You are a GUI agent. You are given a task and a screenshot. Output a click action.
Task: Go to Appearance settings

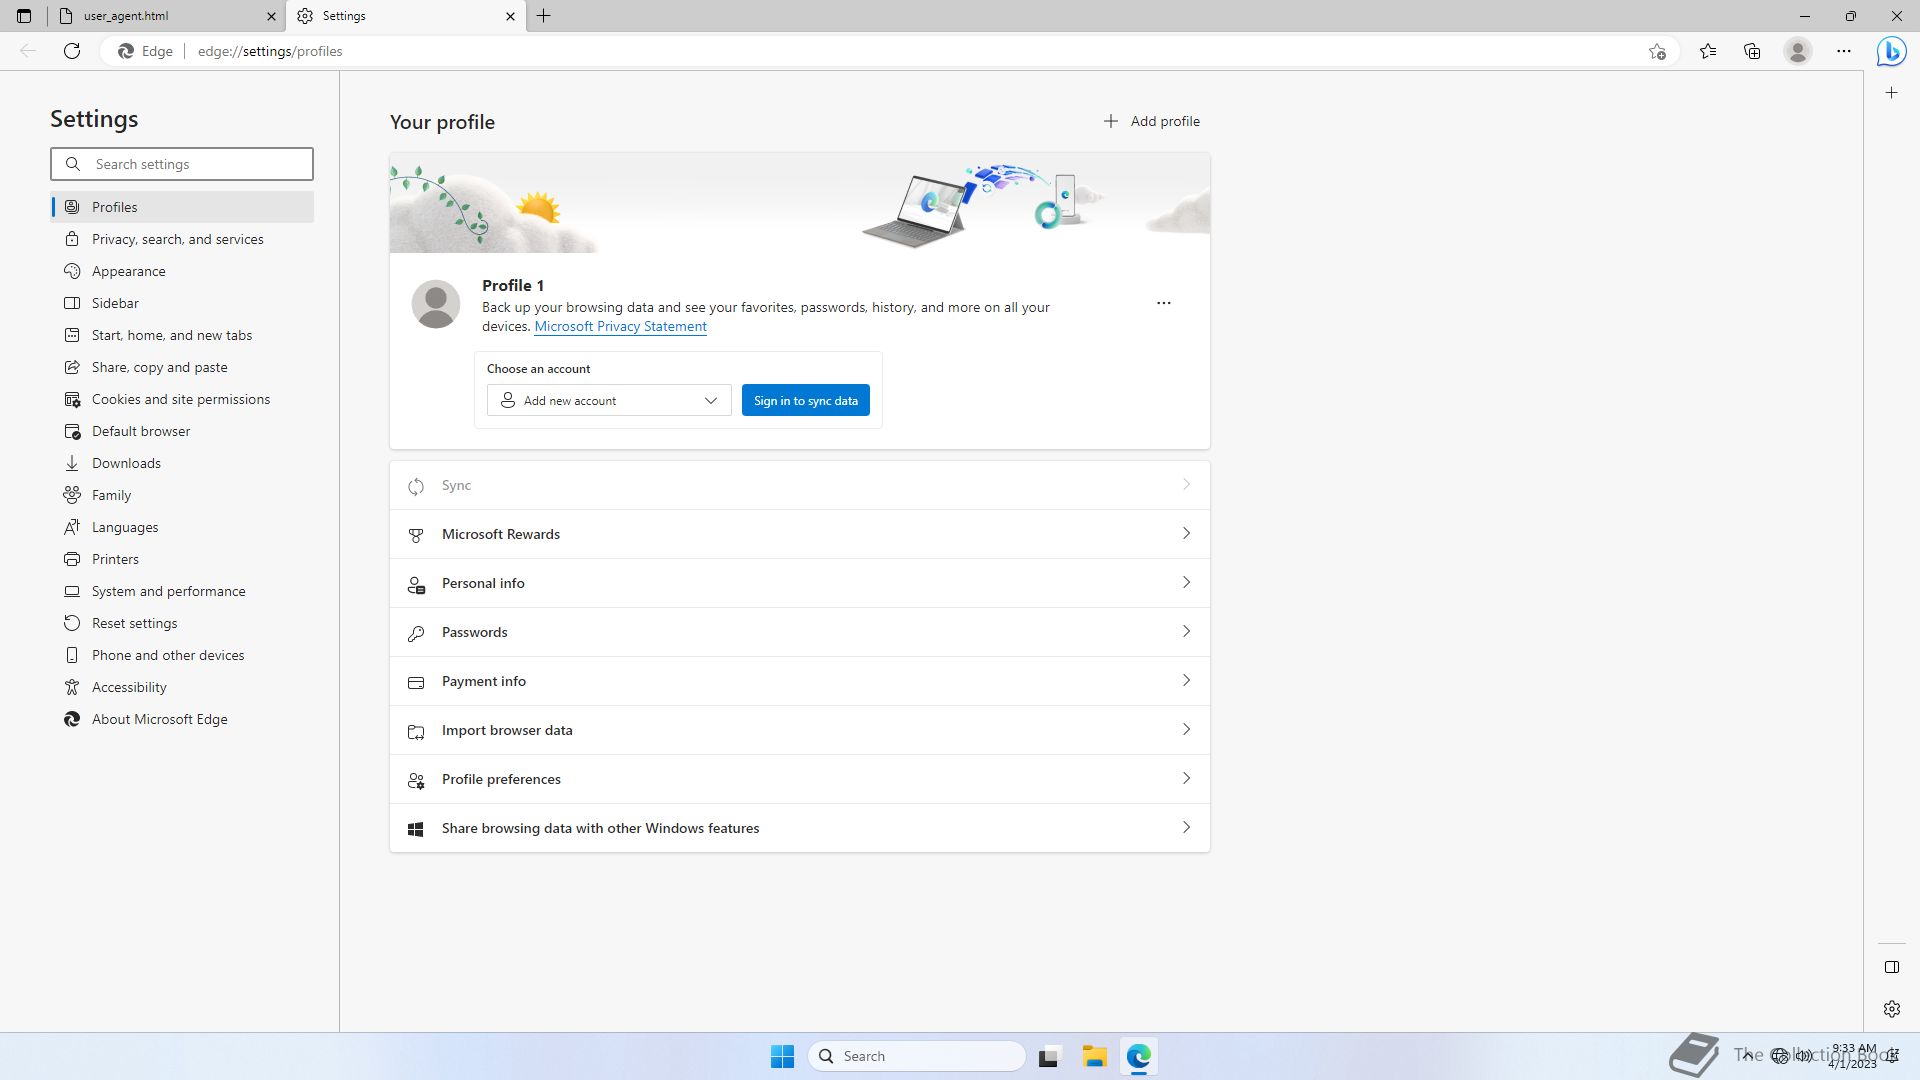182,271
